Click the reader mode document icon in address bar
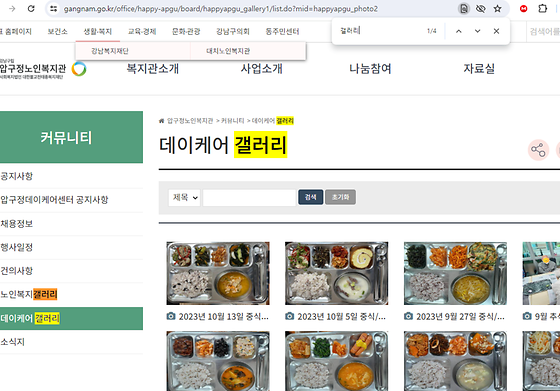The width and height of the screenshot is (560, 391). (x=464, y=9)
